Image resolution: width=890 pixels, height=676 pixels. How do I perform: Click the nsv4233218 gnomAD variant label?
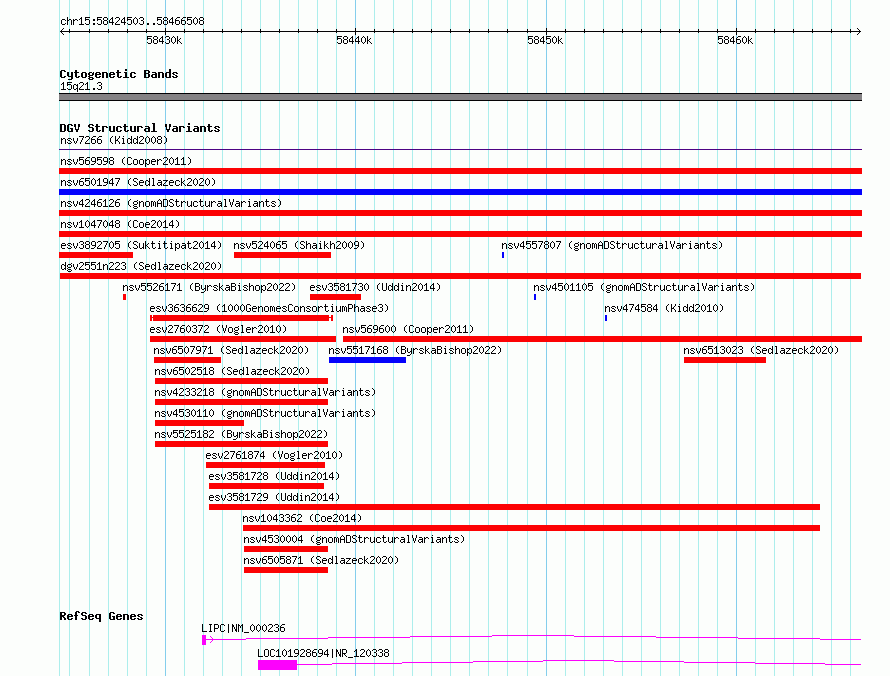pyautogui.click(x=265, y=392)
